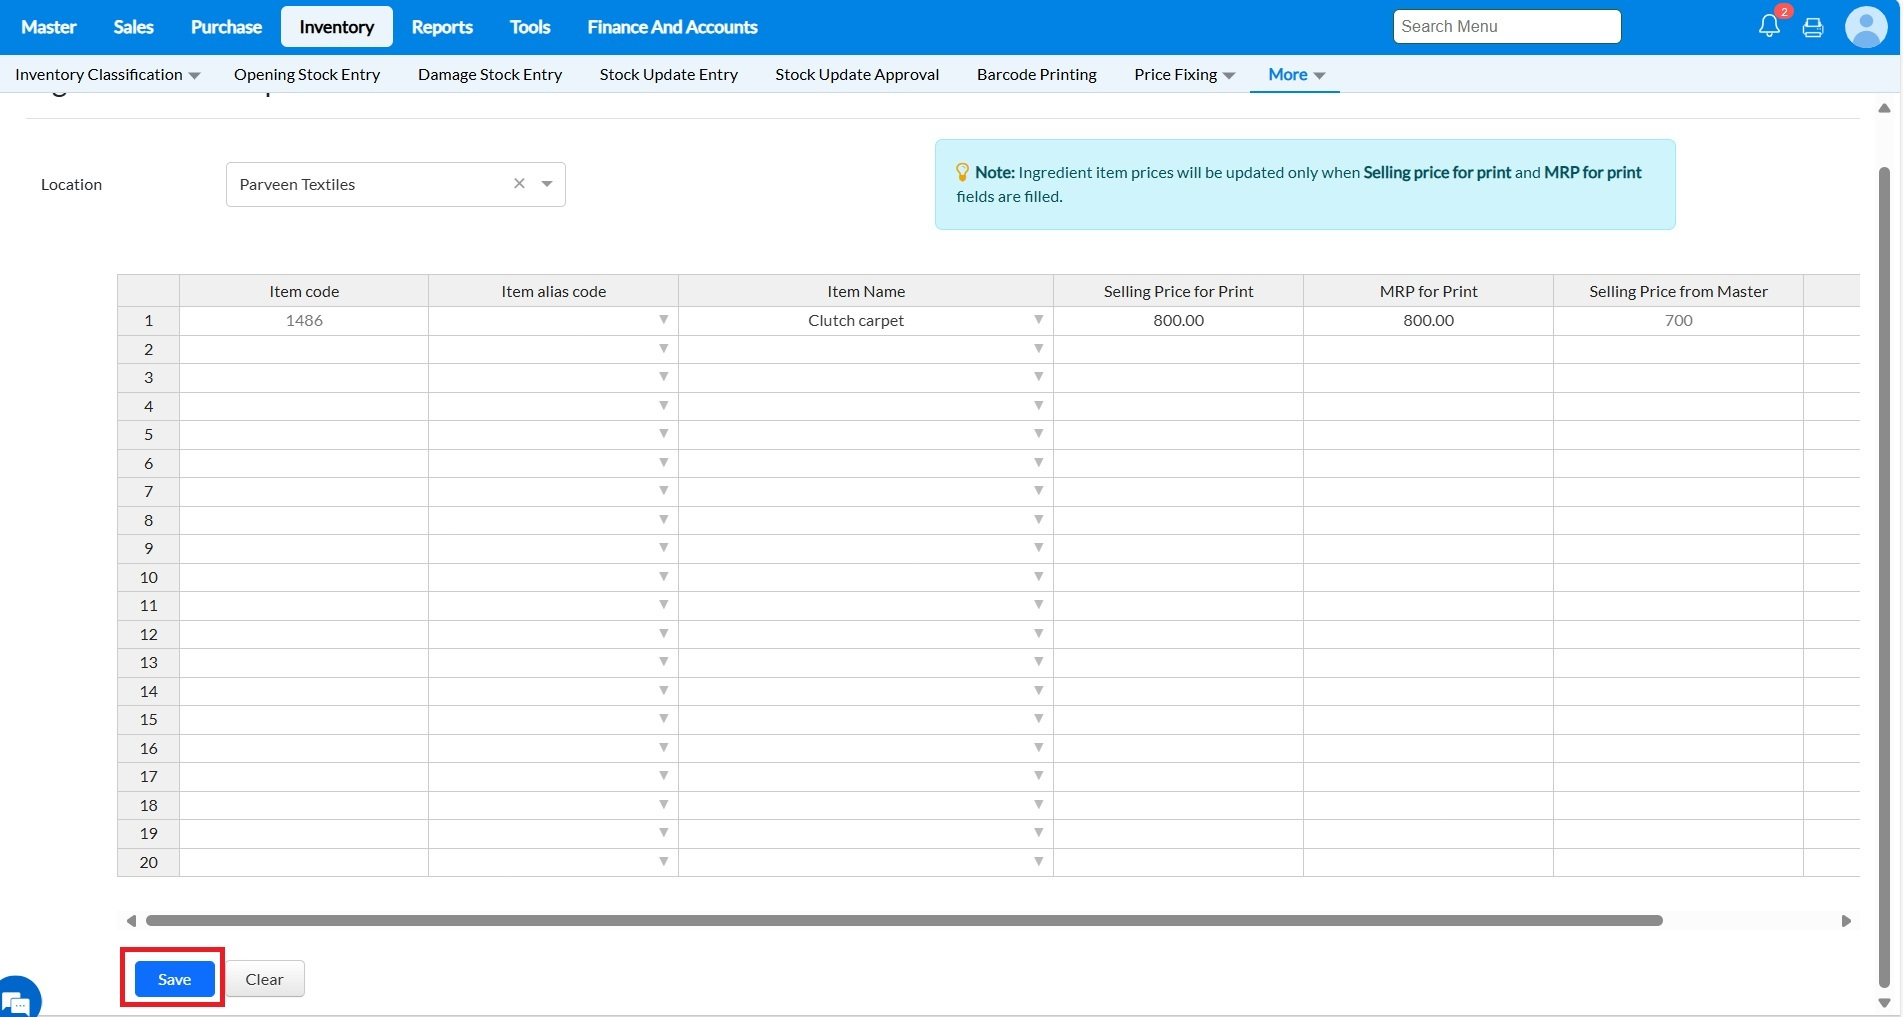Click left arrow of horizontal scrollbar
The image size is (1903, 1017).
[x=131, y=921]
